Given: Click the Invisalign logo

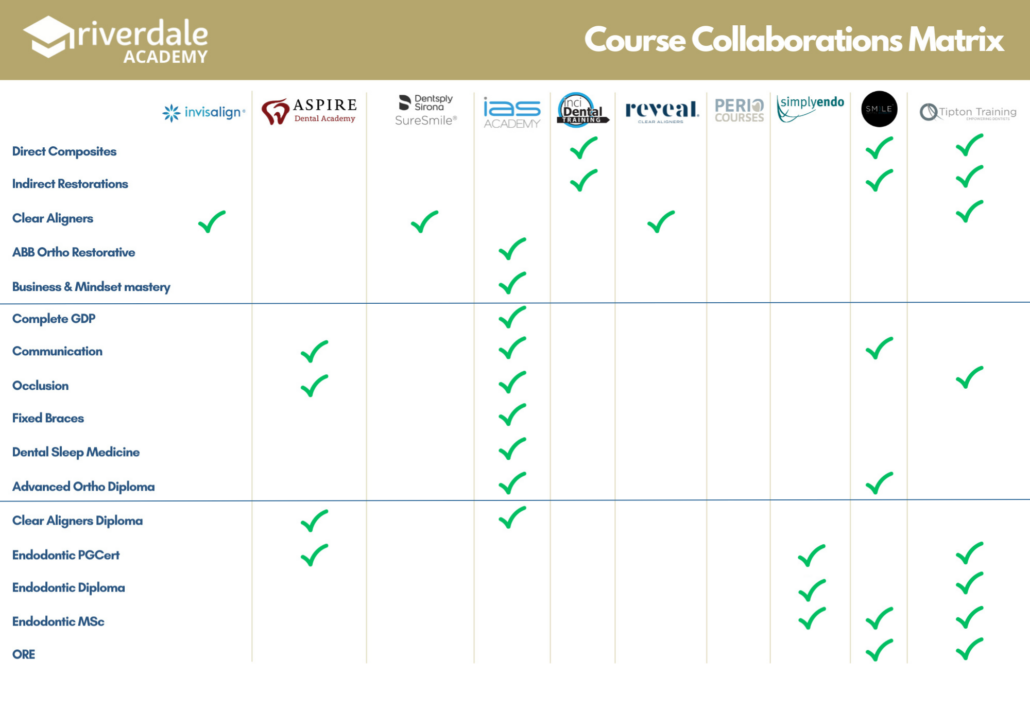Looking at the screenshot, I should click(x=203, y=113).
